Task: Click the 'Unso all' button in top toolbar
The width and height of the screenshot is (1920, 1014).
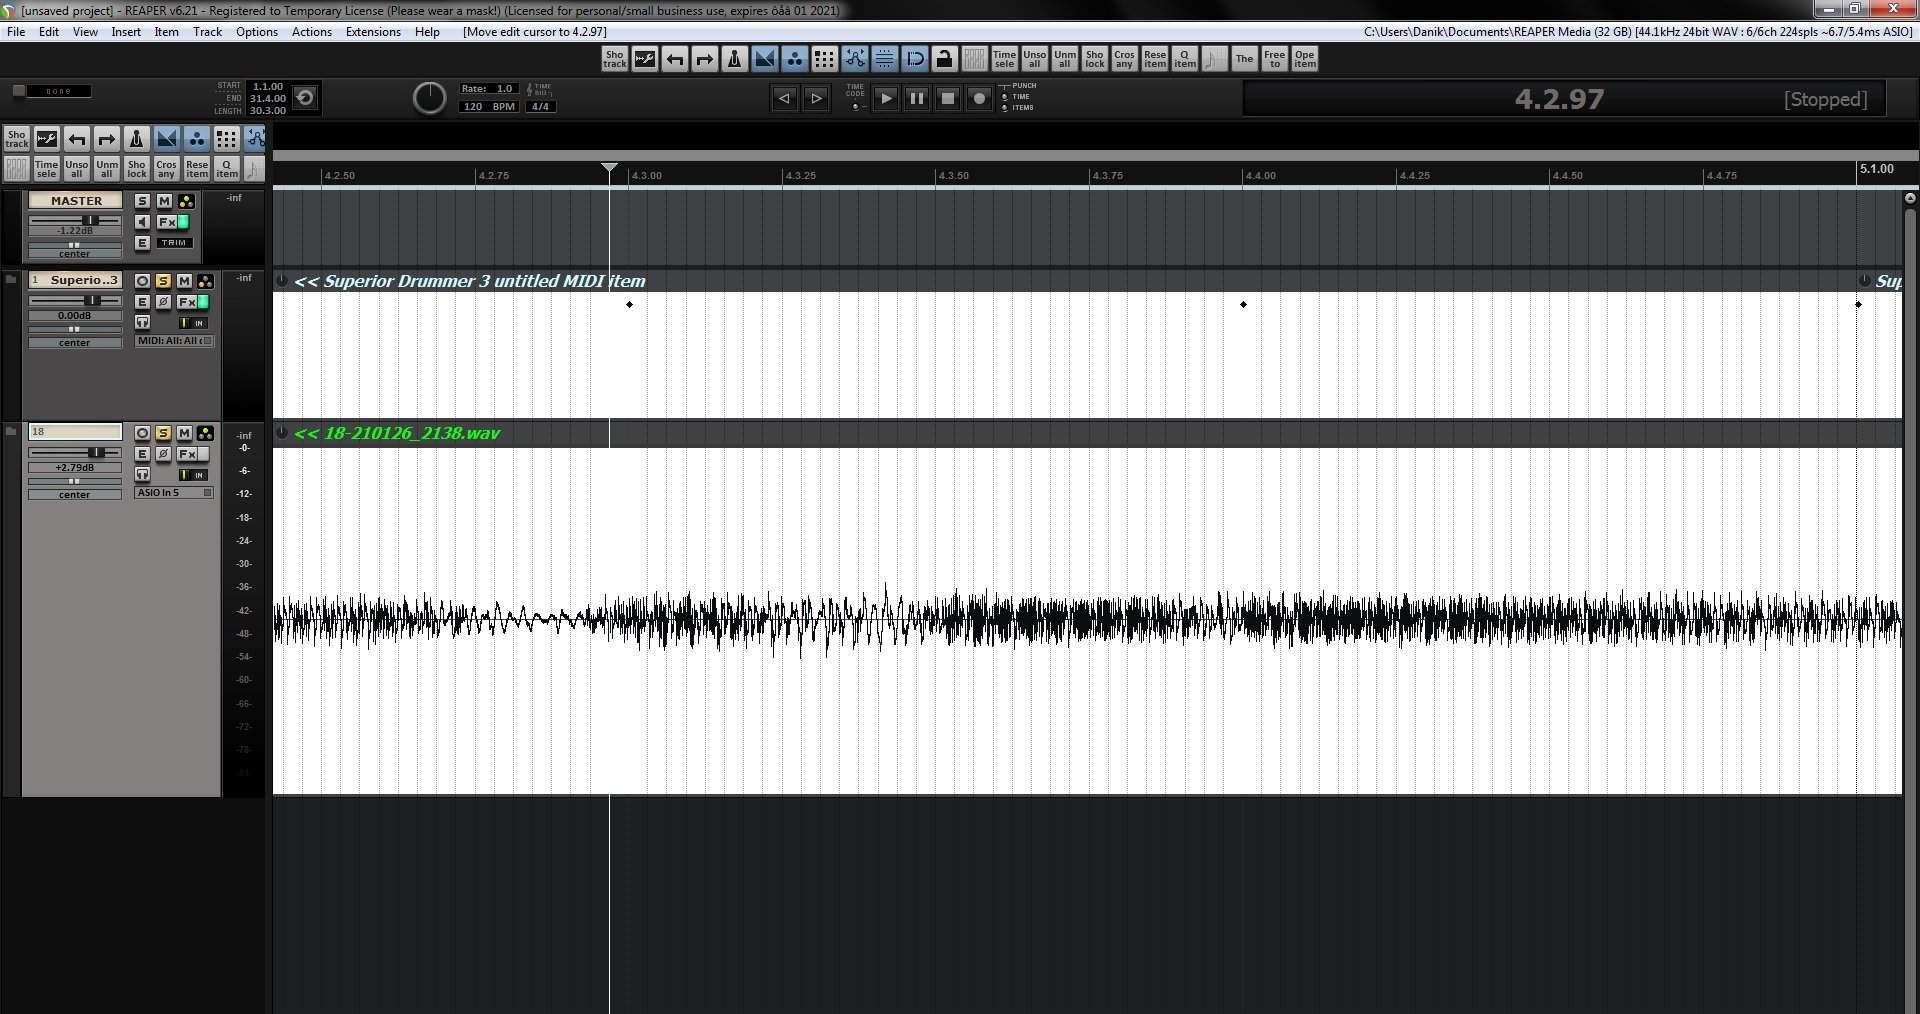Action: pyautogui.click(x=1034, y=59)
